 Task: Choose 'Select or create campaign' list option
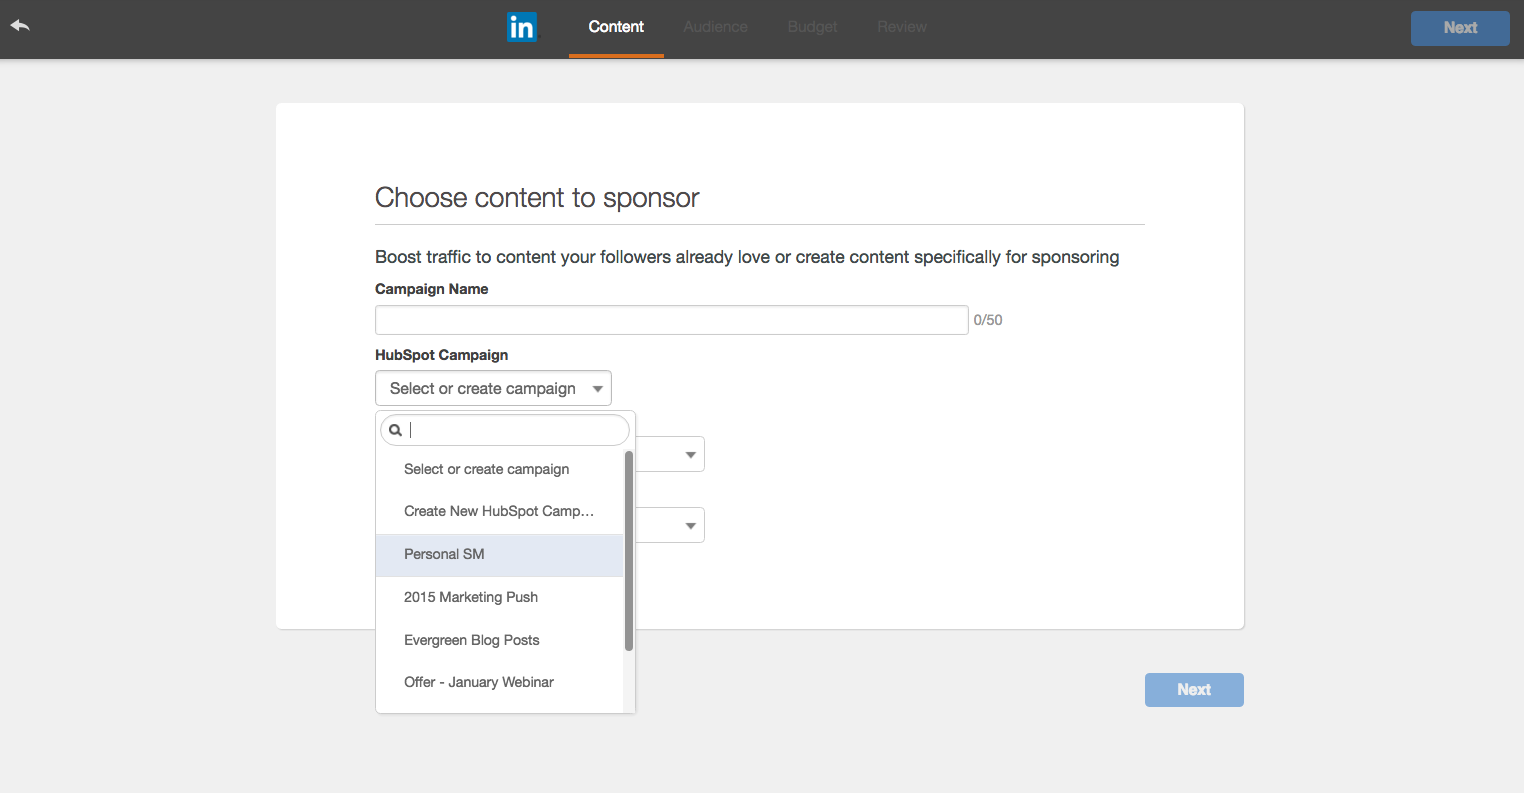[x=499, y=469]
